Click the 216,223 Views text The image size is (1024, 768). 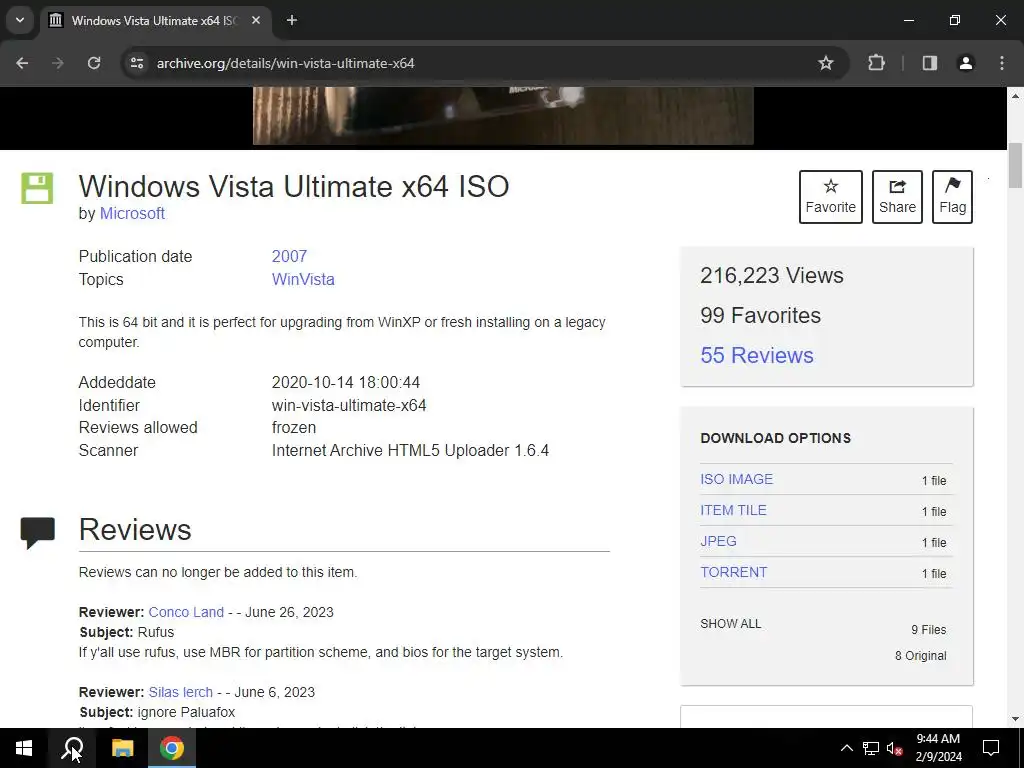click(x=772, y=275)
